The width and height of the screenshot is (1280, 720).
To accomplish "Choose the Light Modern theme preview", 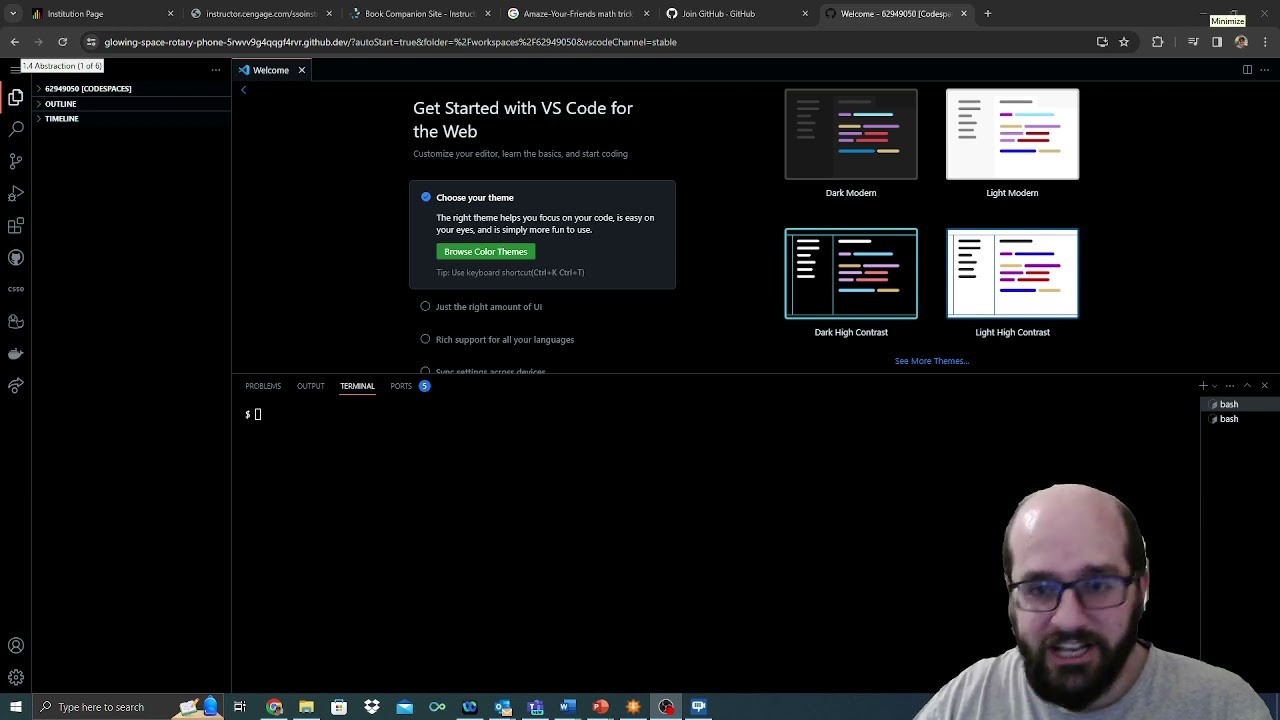I will click(1012, 134).
